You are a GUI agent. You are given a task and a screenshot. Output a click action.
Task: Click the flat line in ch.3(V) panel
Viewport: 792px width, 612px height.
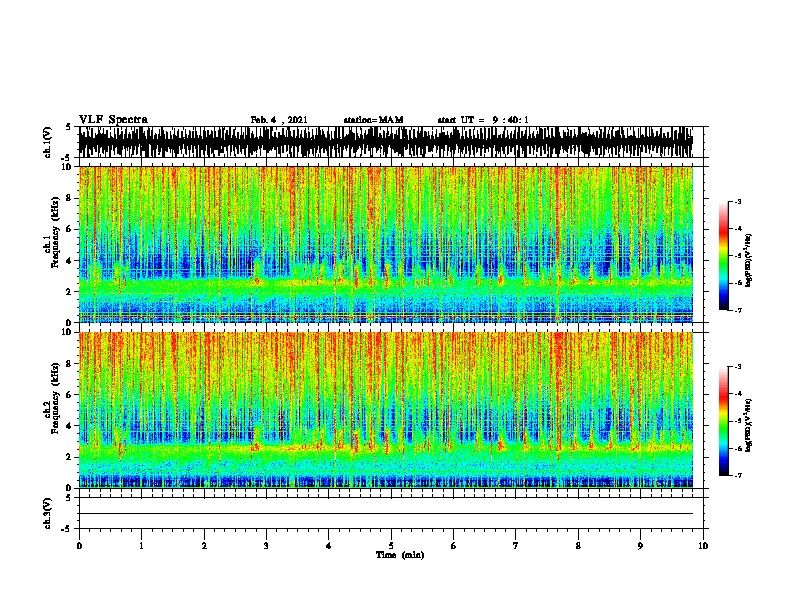coord(386,514)
